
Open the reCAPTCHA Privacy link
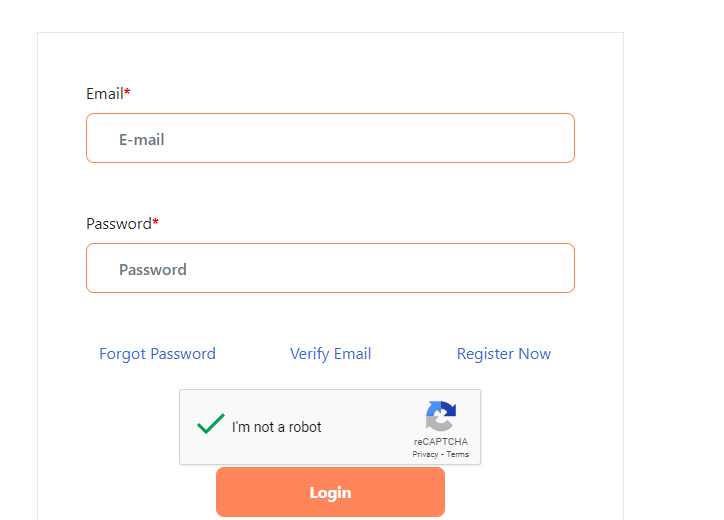pos(425,454)
